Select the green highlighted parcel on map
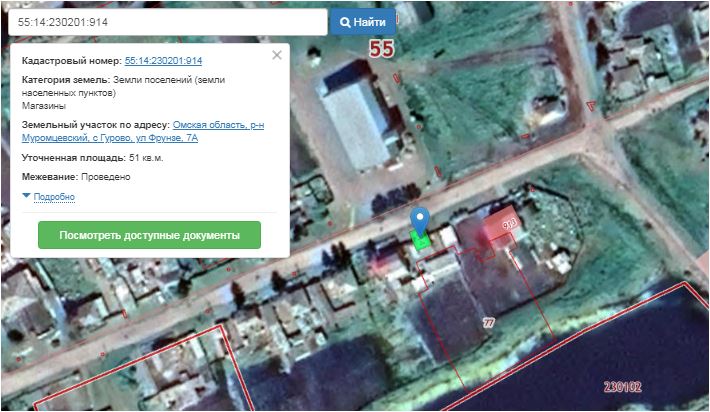The width and height of the screenshot is (710, 412). tap(420, 240)
